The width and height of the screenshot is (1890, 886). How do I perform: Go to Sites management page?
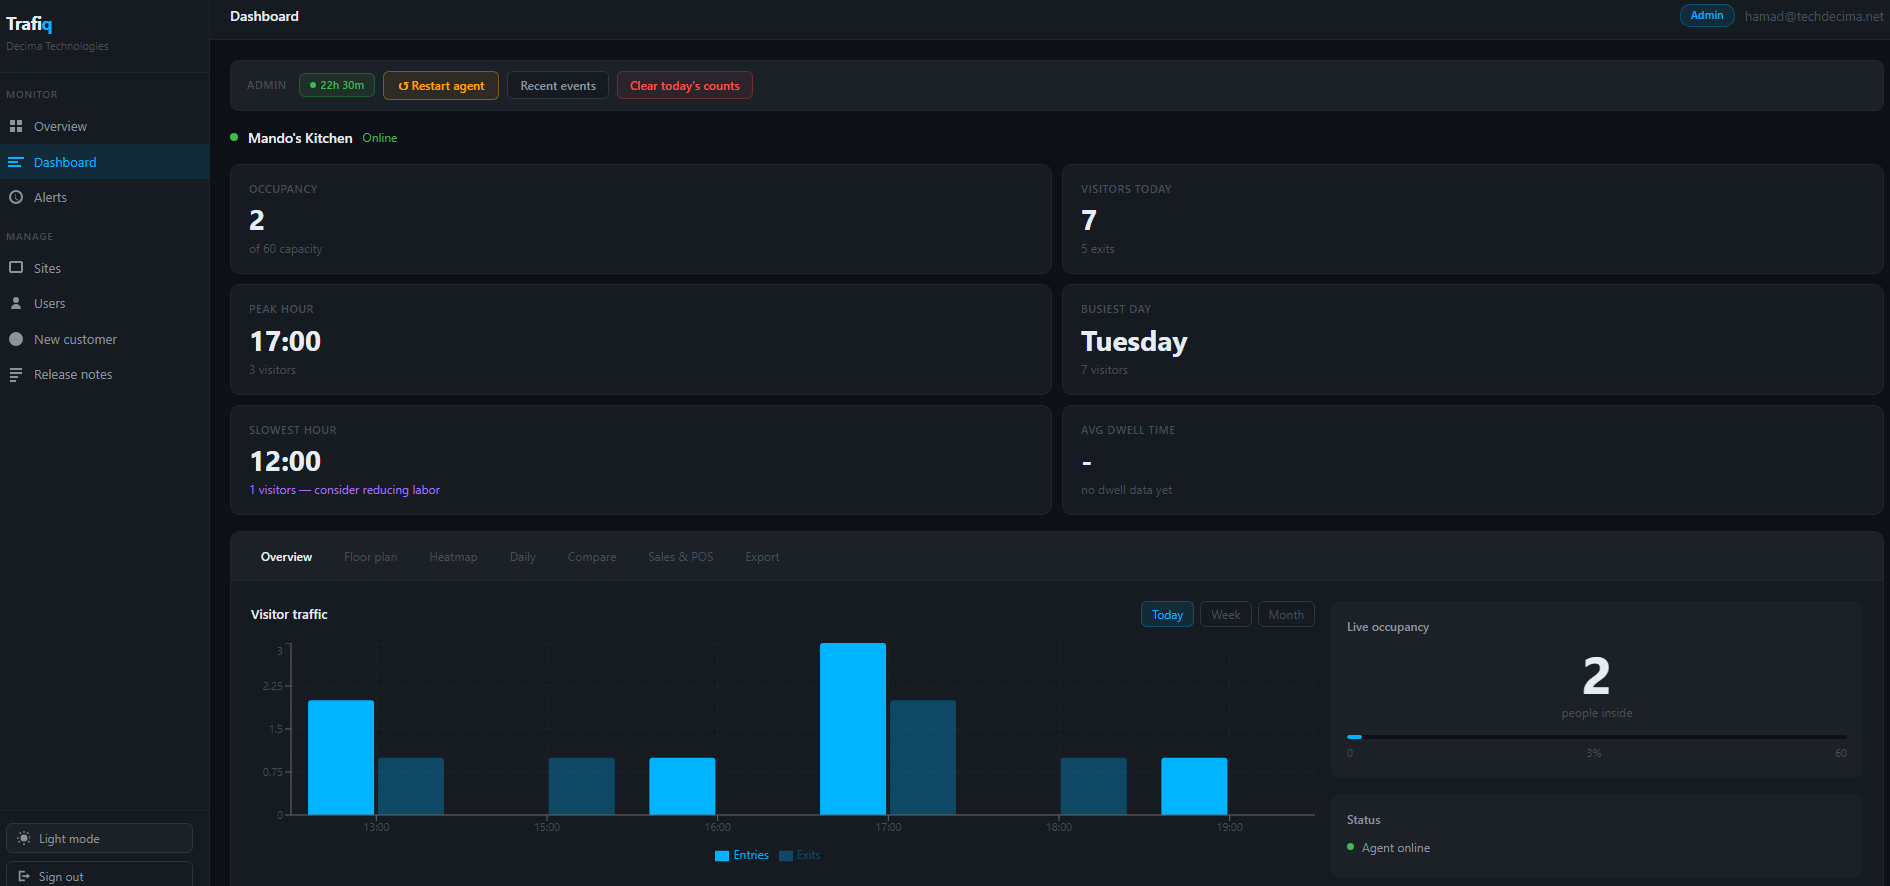point(104,268)
